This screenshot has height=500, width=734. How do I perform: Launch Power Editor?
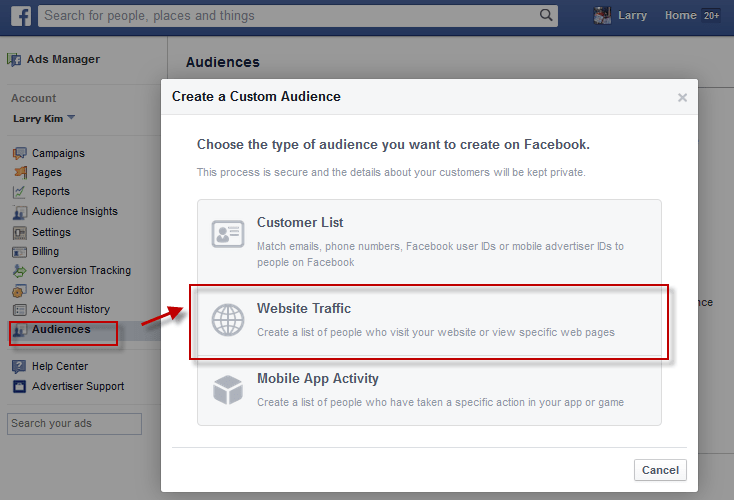[63, 290]
